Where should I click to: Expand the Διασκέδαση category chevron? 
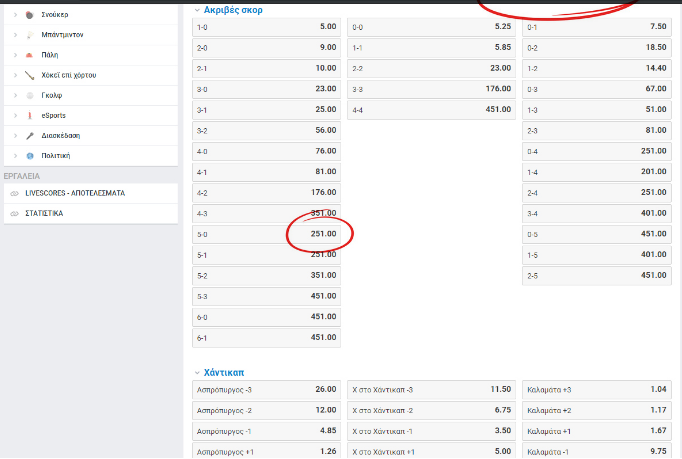click(x=15, y=136)
